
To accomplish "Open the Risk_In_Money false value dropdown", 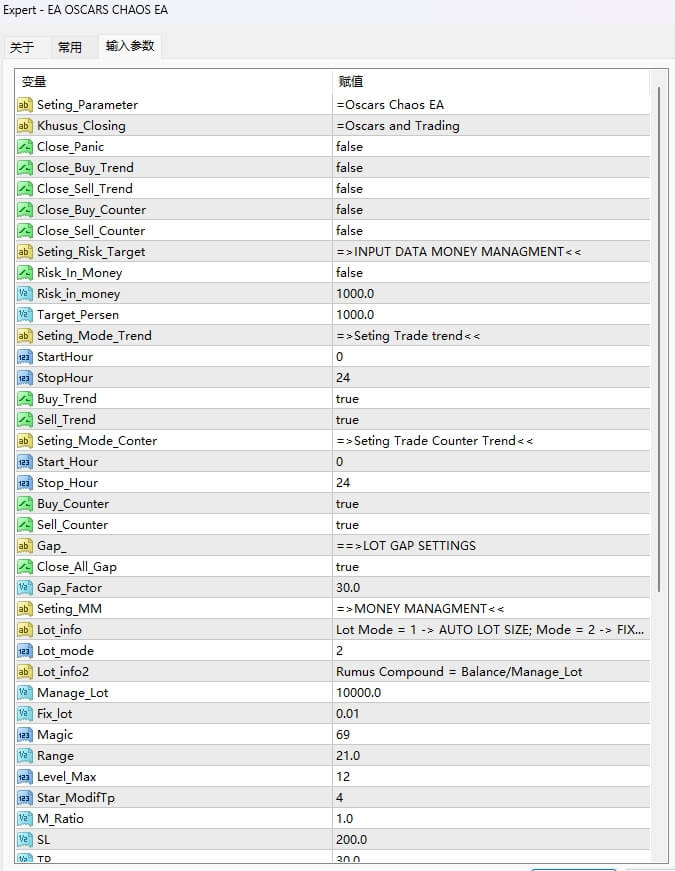I will (x=349, y=273).
